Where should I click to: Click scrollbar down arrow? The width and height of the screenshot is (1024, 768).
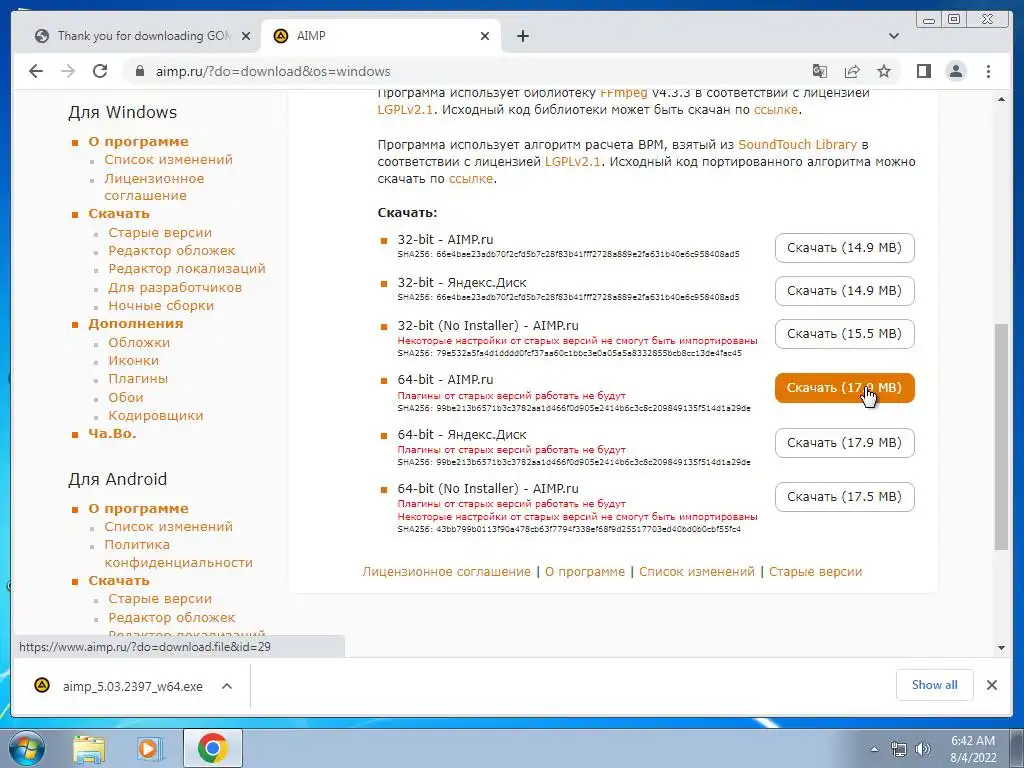click(1001, 648)
